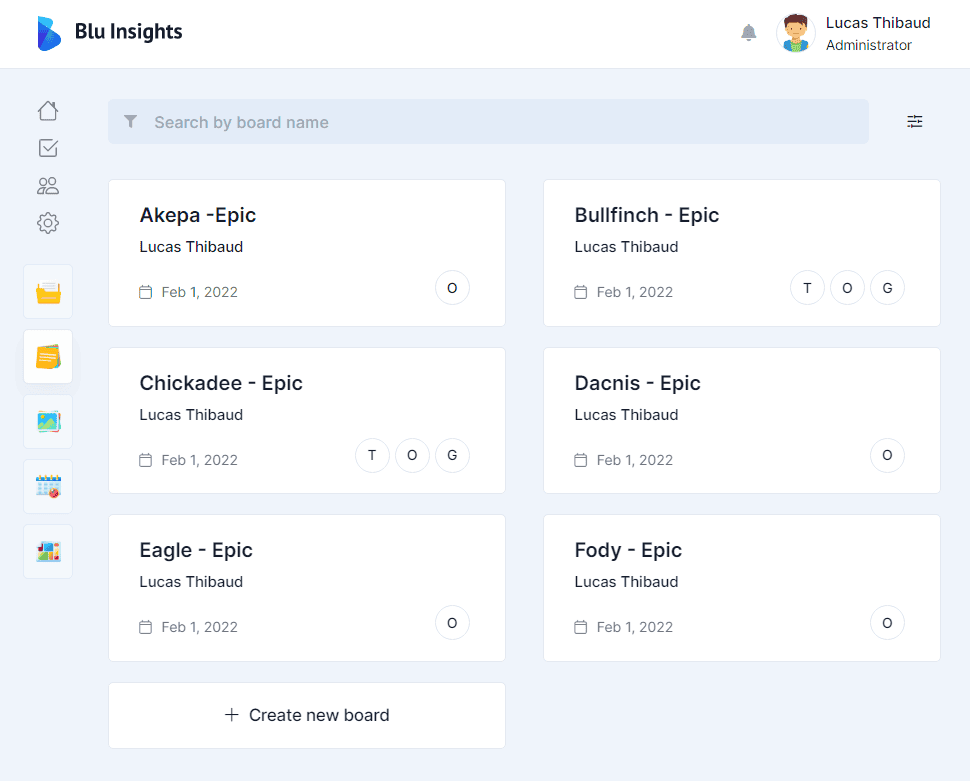Open the Home icon in sidebar
The width and height of the screenshot is (970, 781).
(x=48, y=111)
